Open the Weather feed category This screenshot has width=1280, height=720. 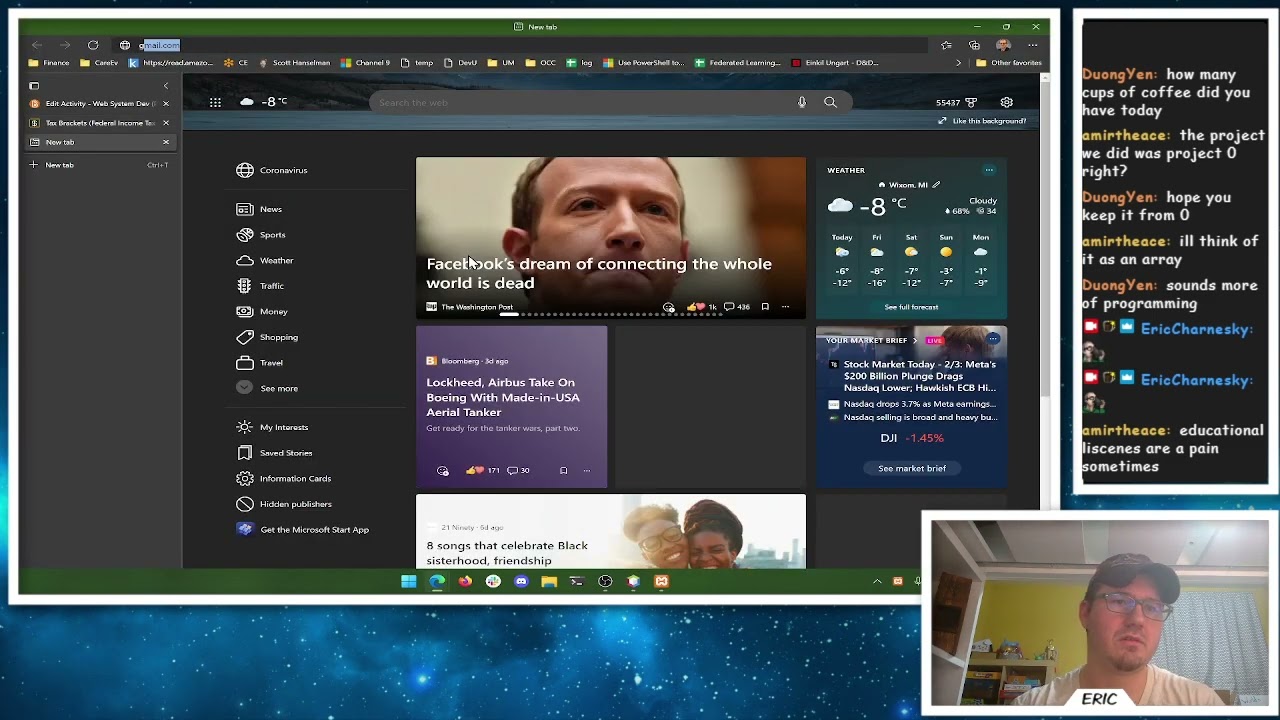pos(265,261)
